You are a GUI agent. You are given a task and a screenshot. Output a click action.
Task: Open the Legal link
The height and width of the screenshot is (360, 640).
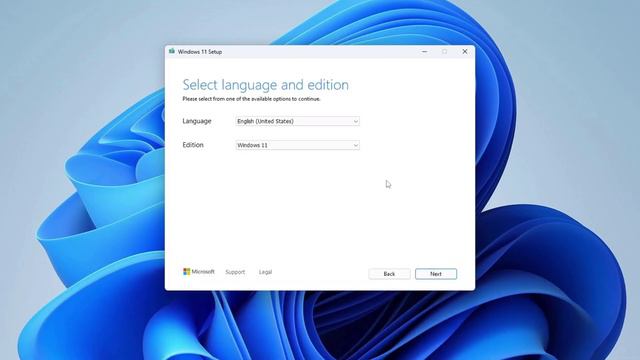coord(265,272)
